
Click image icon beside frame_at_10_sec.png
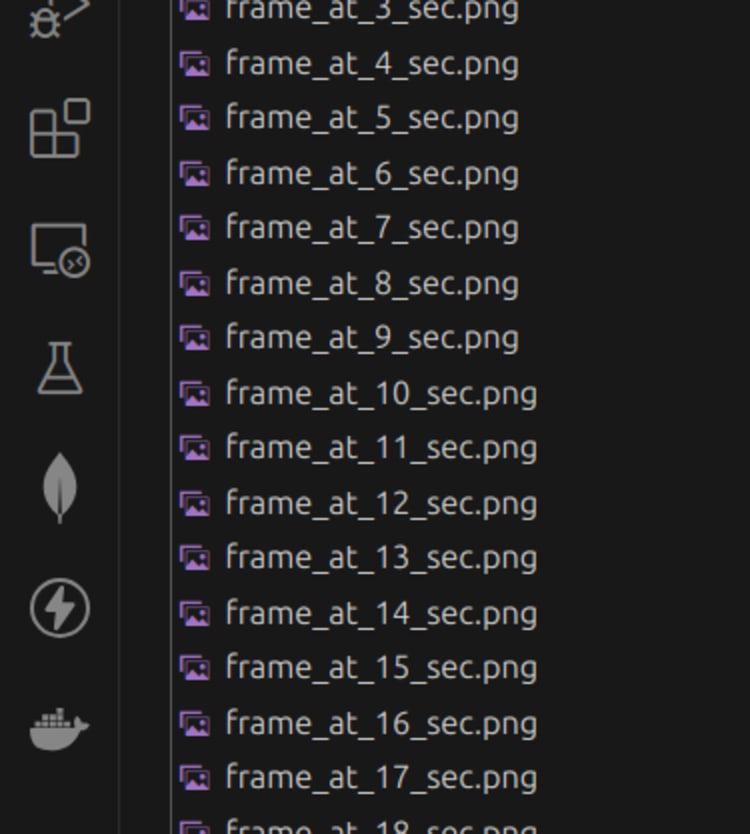195,394
